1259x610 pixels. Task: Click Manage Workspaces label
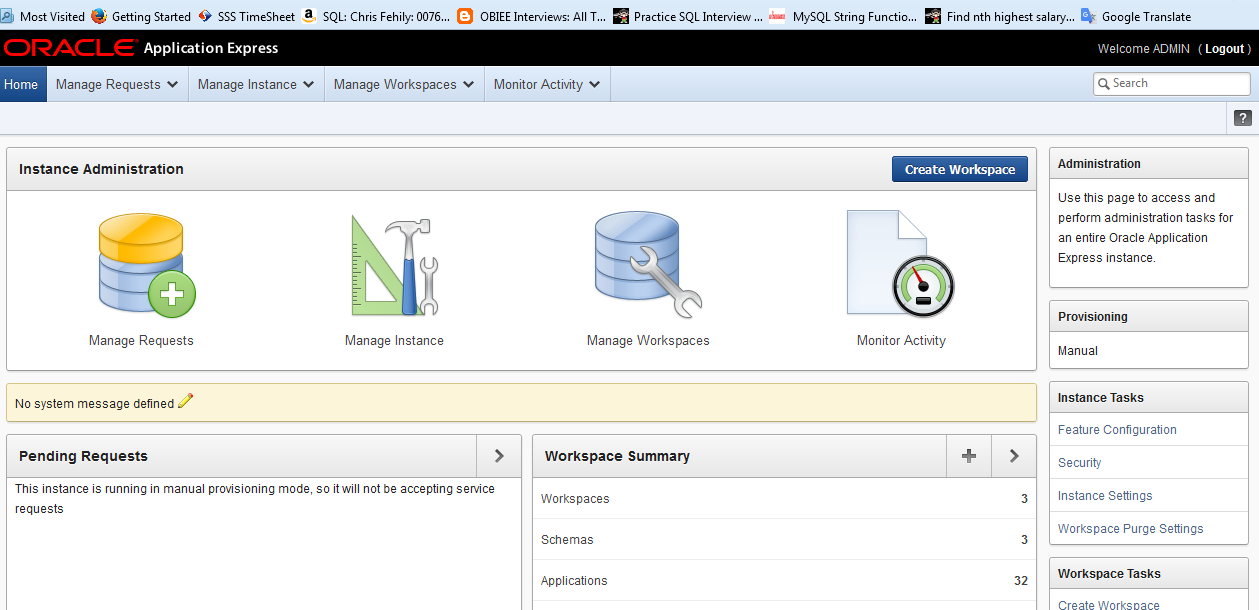tap(648, 341)
